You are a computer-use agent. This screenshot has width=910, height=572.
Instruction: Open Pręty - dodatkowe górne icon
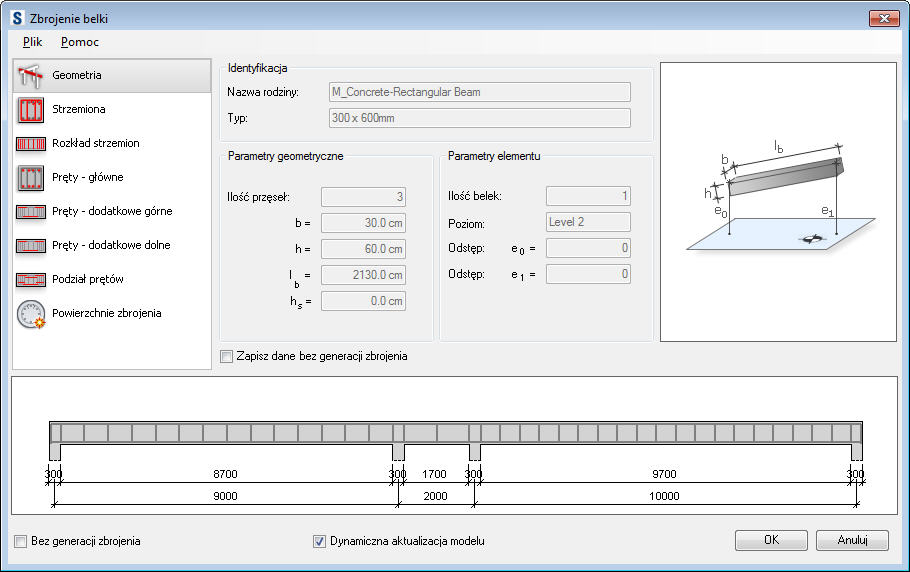(x=31, y=212)
